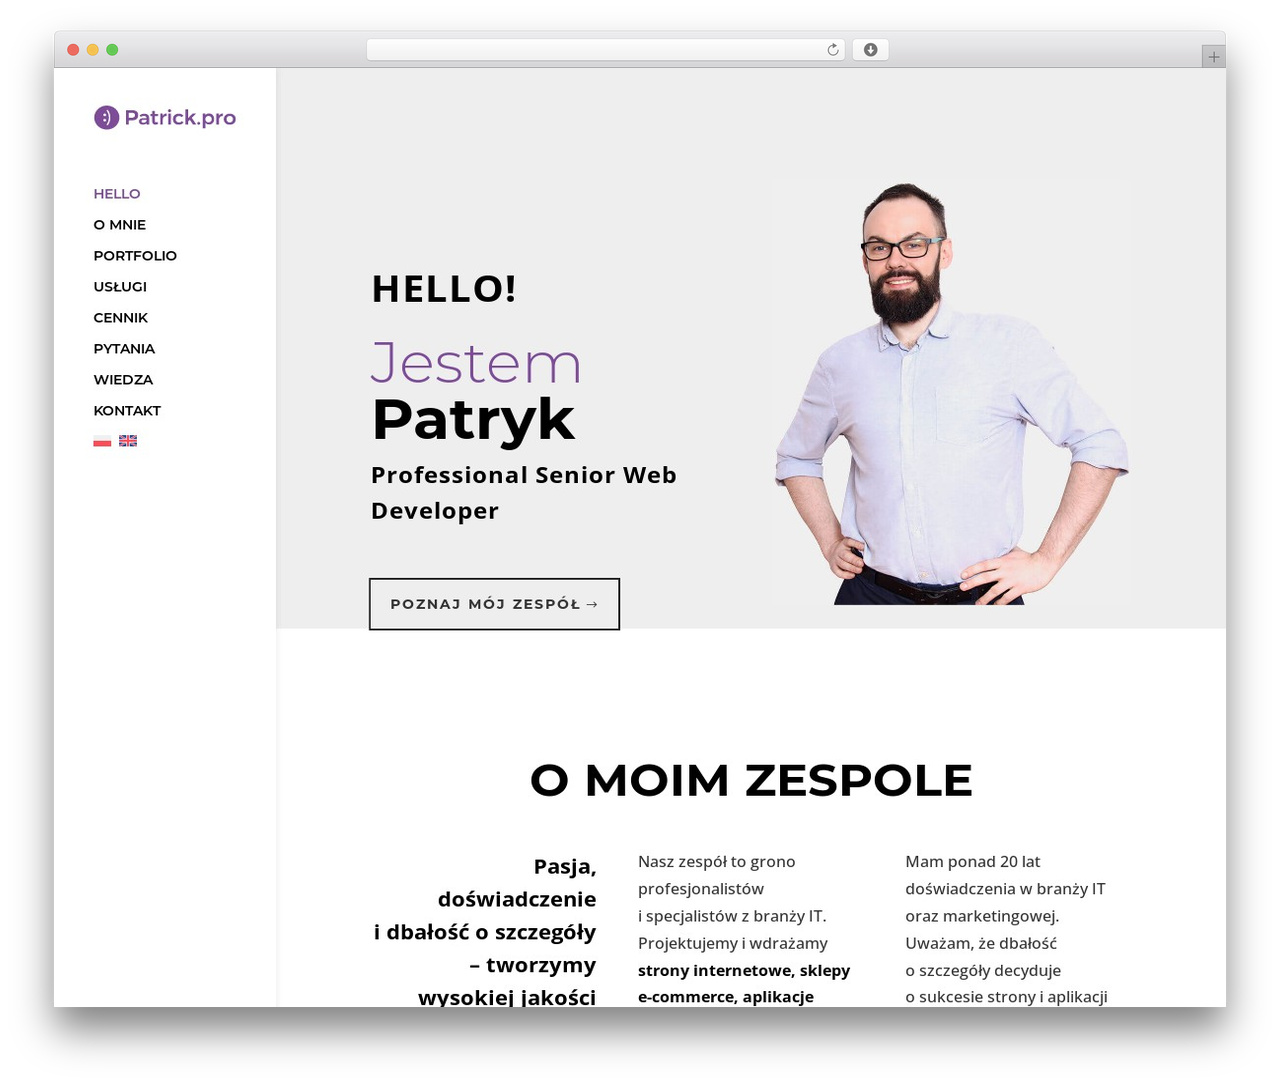
Task: Maximize the window using the green button
Action: tap(112, 50)
